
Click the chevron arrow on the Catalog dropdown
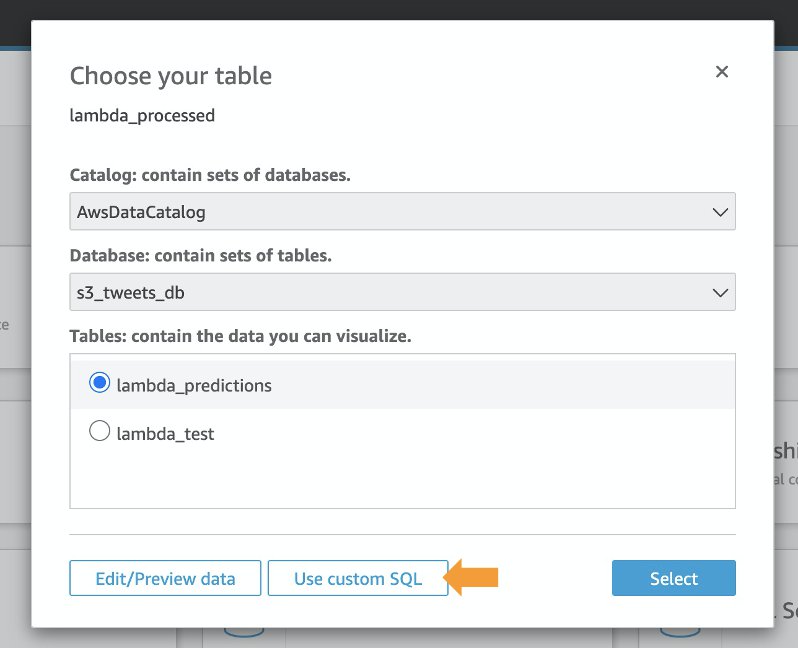[x=719, y=212]
